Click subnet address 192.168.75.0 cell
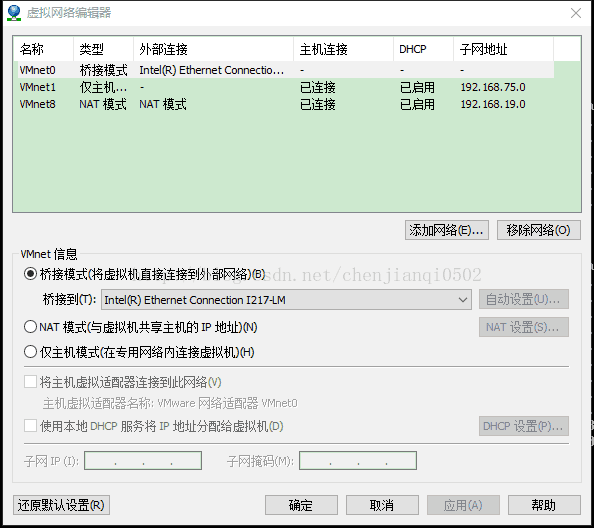Screen dimensions: 594x528 pos(493,87)
